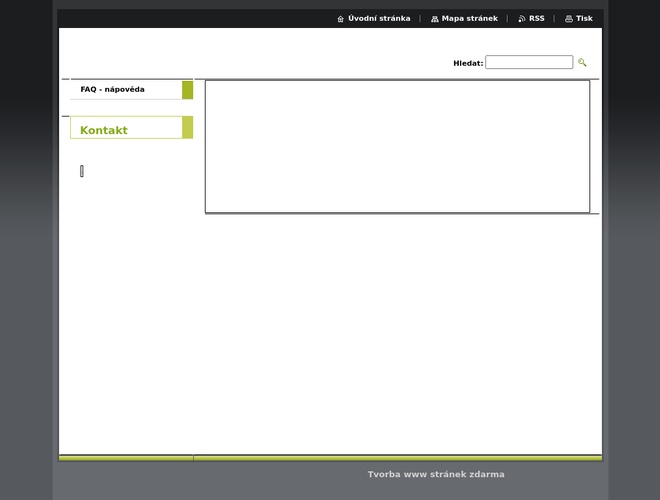Open the Mapa stránek text link

(469, 19)
